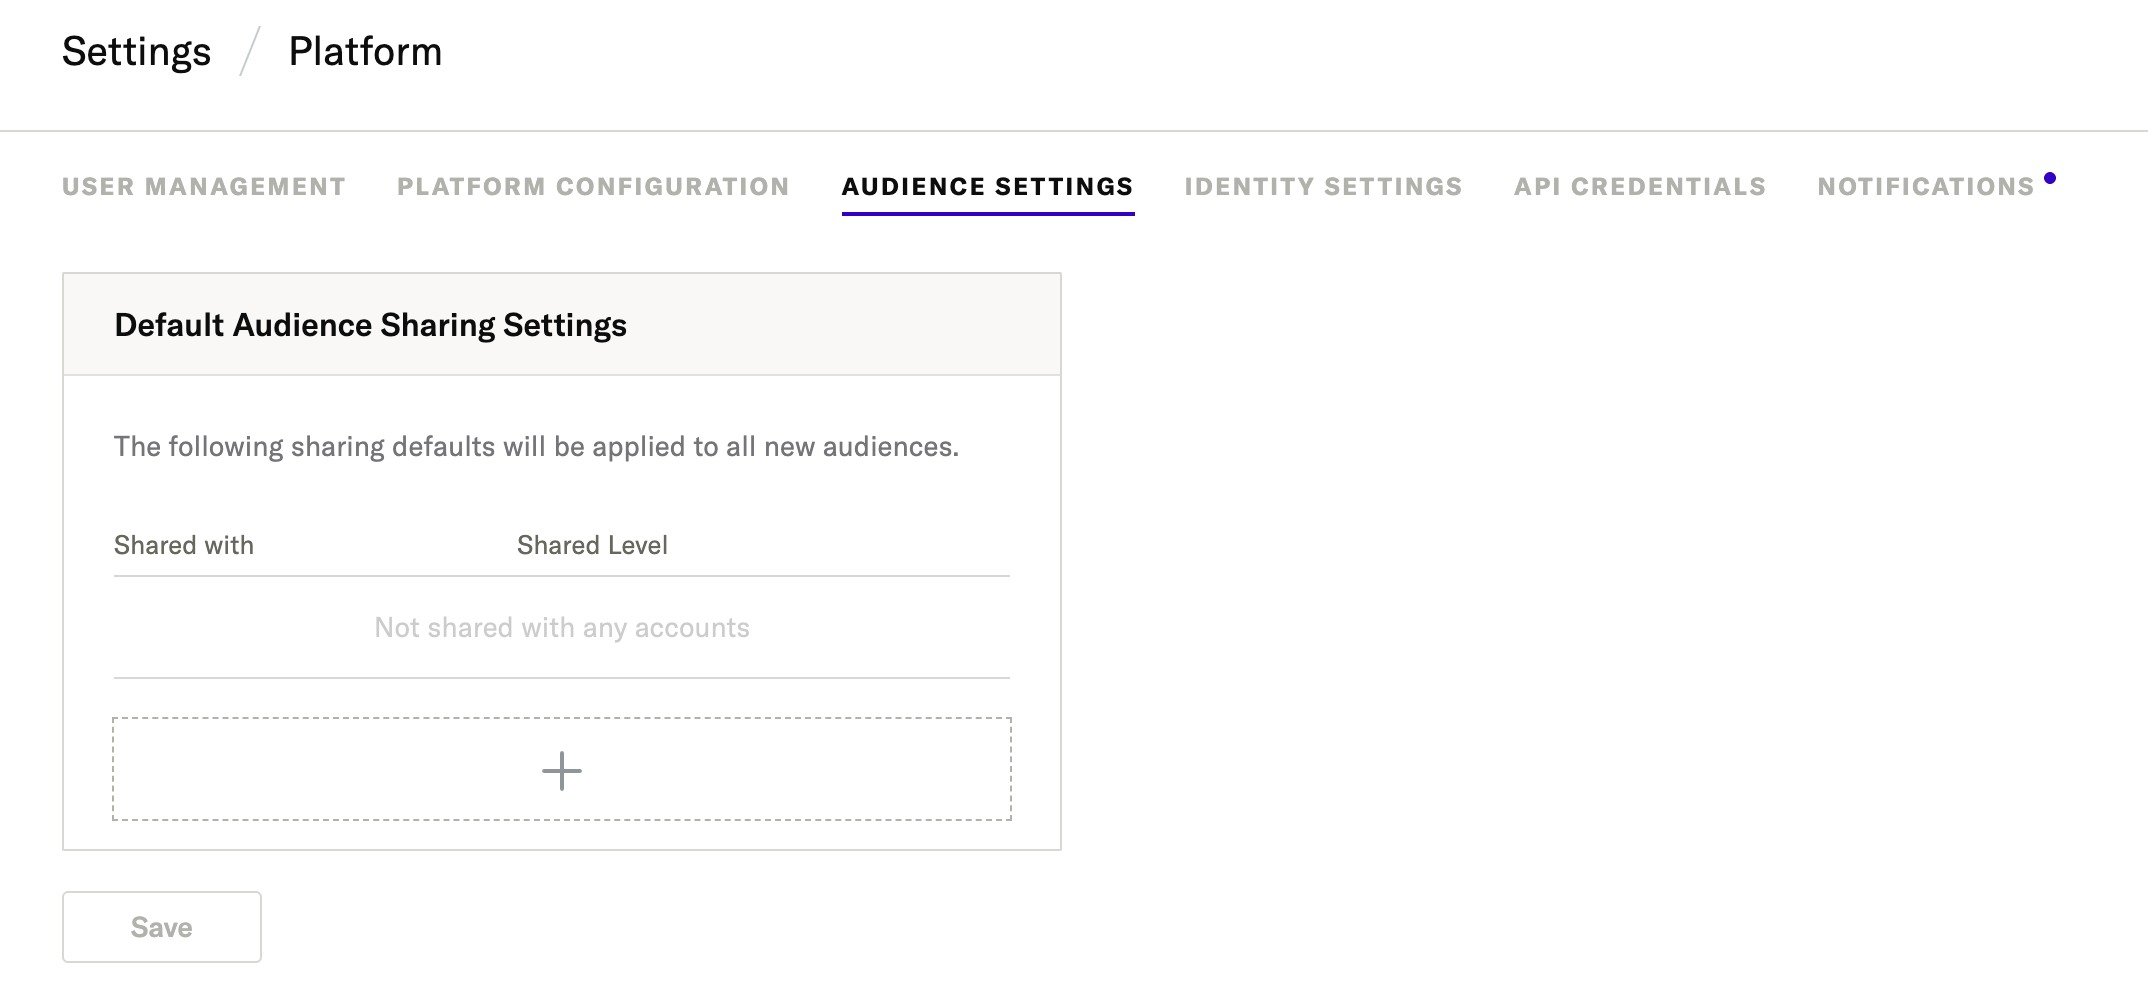Click the left edge of the dashed add box
2148x996 pixels.
pyautogui.click(x=116, y=769)
